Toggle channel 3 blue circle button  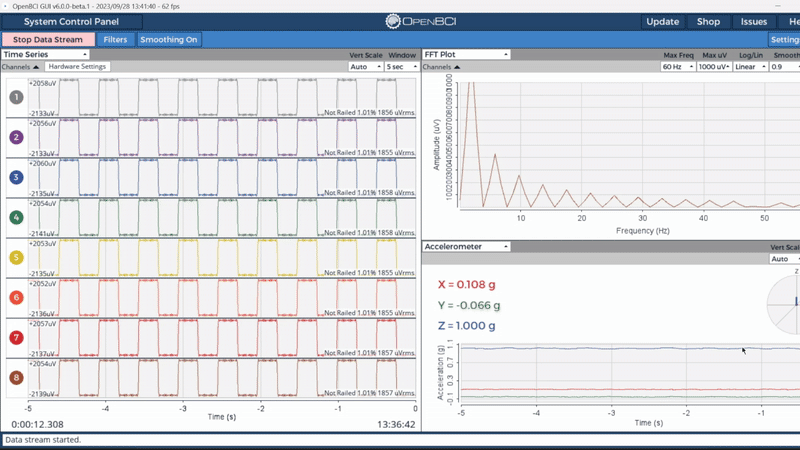(x=16, y=177)
